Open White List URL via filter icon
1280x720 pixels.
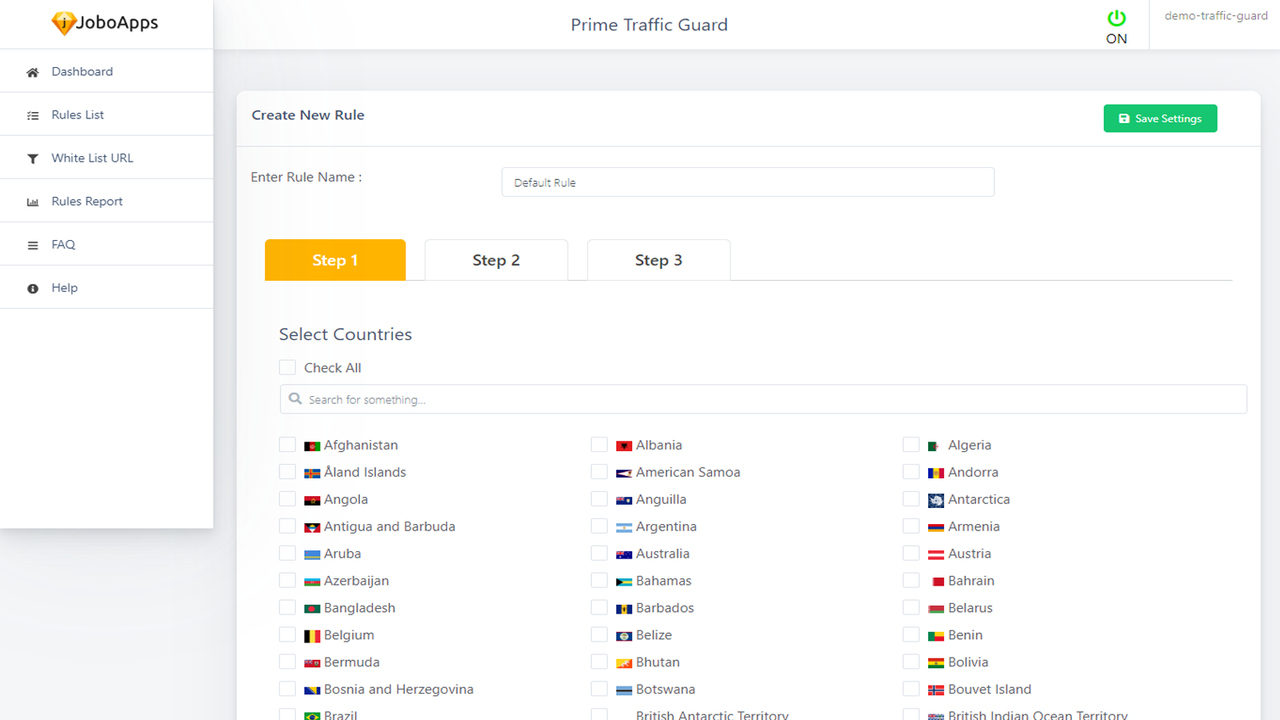(32, 157)
